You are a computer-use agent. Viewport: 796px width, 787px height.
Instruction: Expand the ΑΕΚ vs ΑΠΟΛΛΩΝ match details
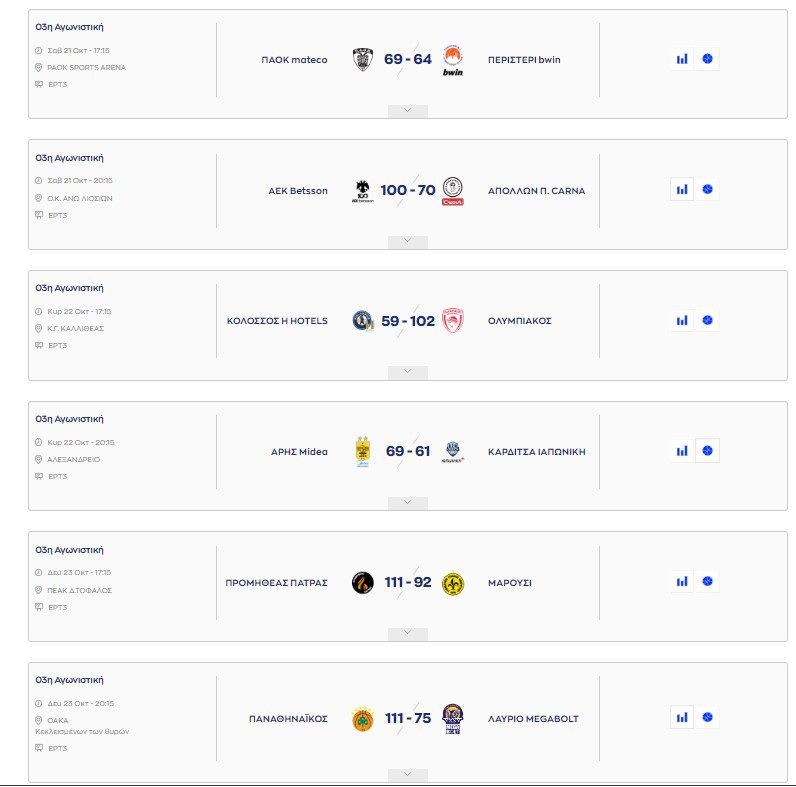(408, 242)
